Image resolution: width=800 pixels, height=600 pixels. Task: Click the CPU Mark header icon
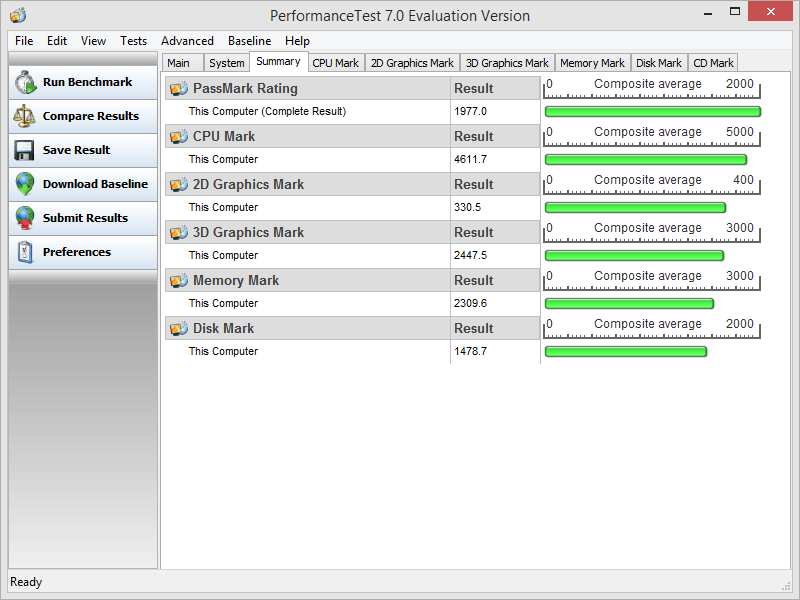click(179, 136)
